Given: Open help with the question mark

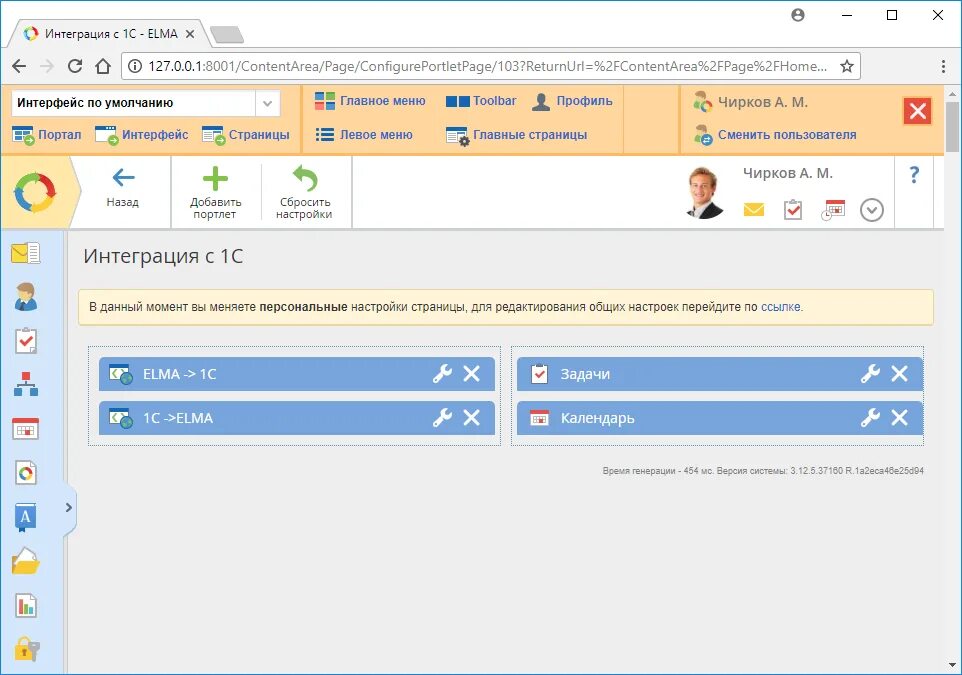Looking at the screenshot, I should click(x=914, y=176).
